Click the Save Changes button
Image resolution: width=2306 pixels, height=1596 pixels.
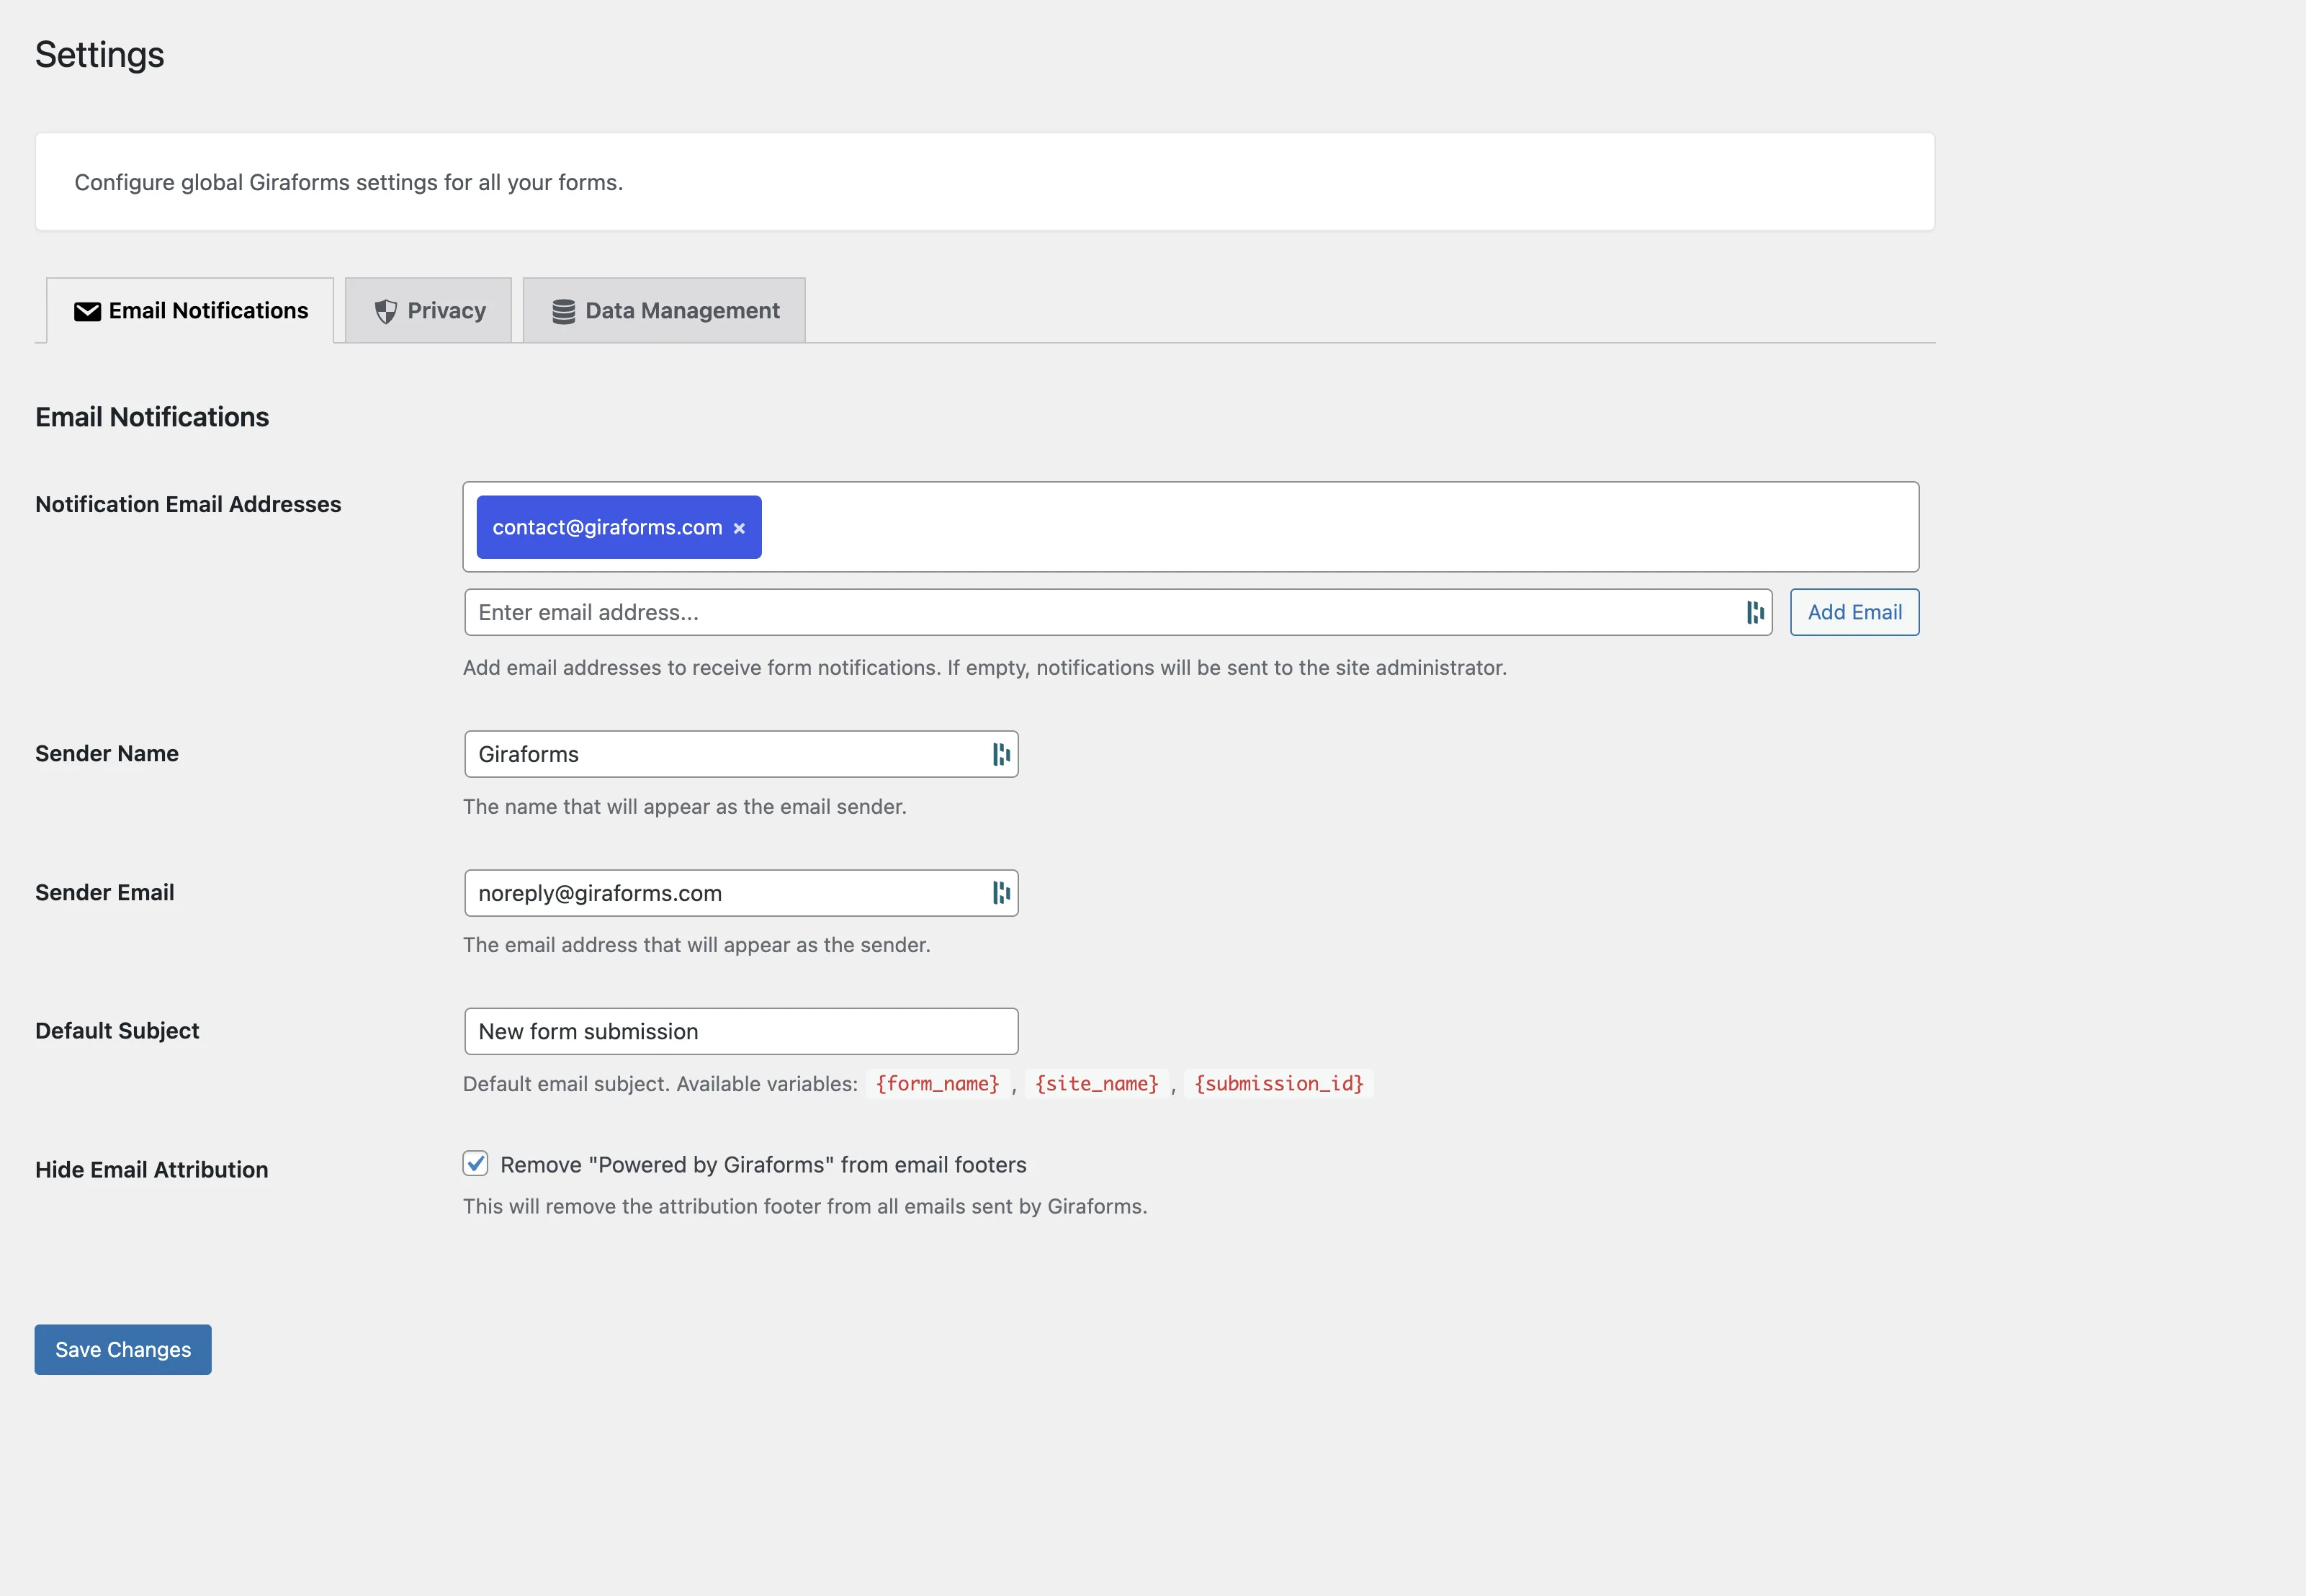(x=122, y=1349)
